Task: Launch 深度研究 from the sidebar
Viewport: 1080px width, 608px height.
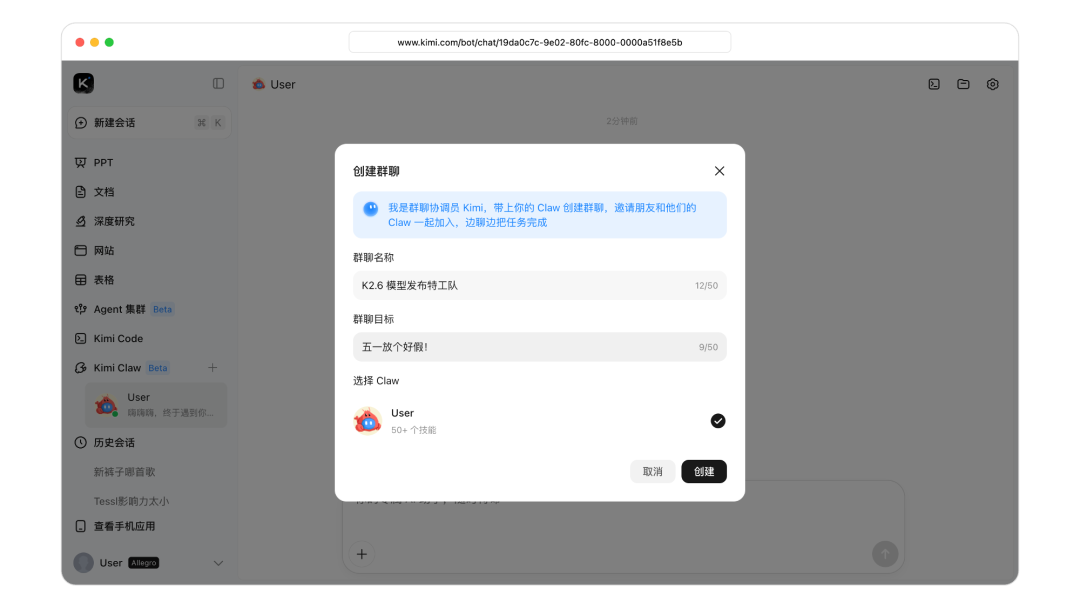Action: [x=110, y=221]
